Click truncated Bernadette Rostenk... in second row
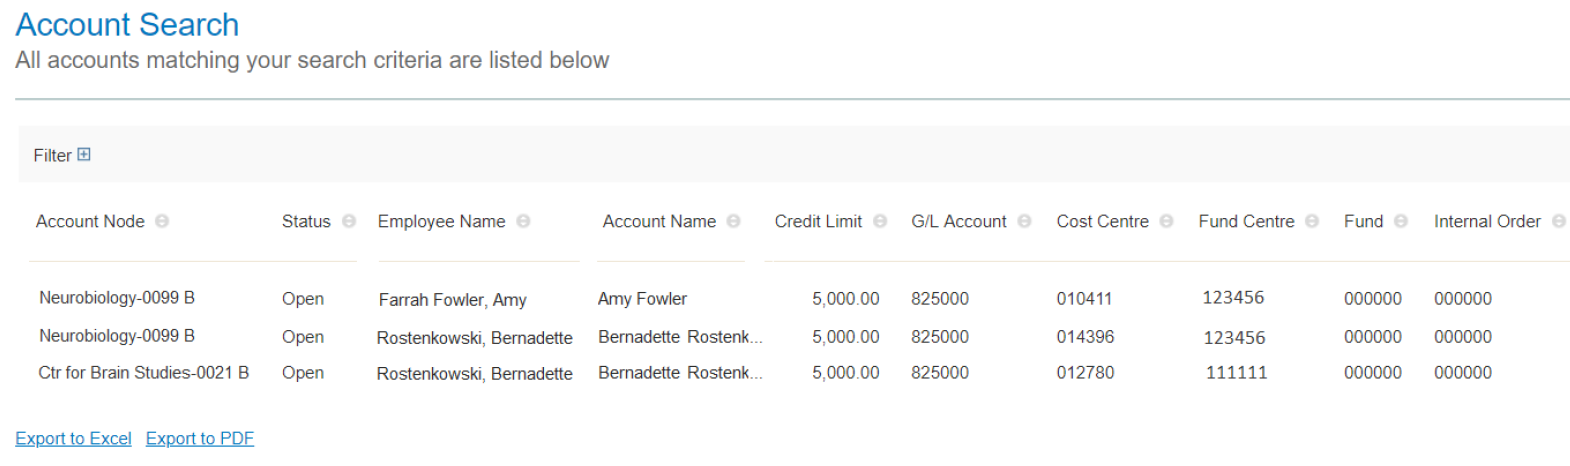The width and height of the screenshot is (1570, 466). click(x=680, y=337)
